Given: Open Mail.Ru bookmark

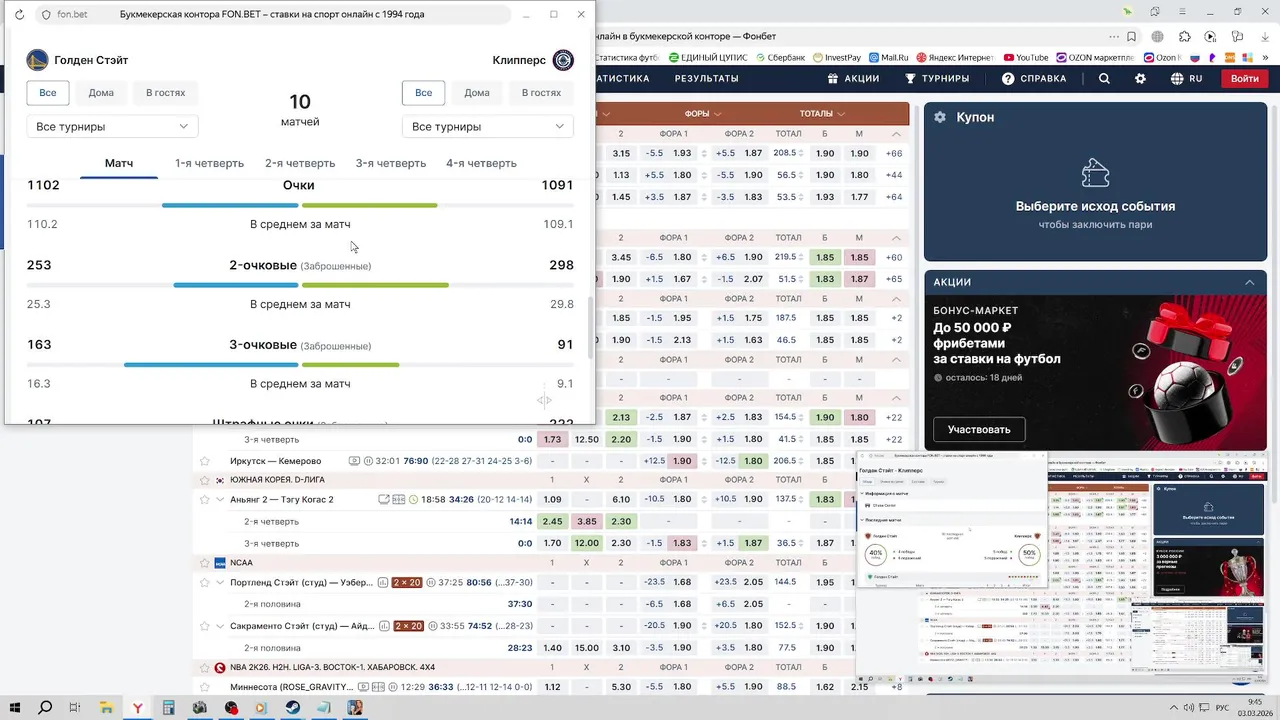Looking at the screenshot, I should coord(888,58).
